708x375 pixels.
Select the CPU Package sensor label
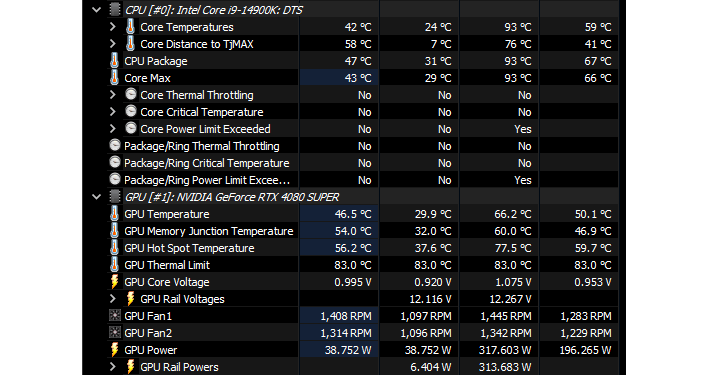click(156, 61)
